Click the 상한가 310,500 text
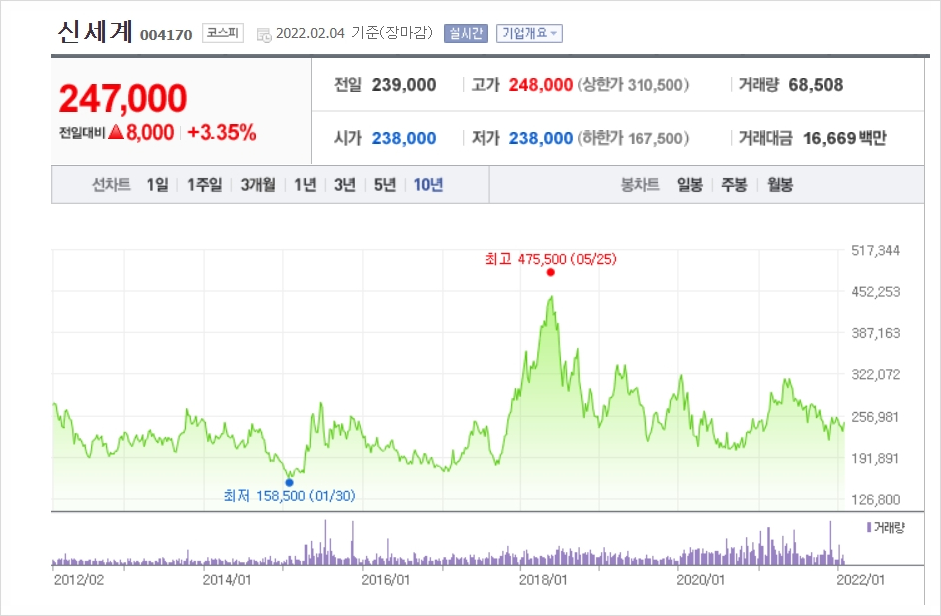This screenshot has width=941, height=616. pyautogui.click(x=633, y=85)
